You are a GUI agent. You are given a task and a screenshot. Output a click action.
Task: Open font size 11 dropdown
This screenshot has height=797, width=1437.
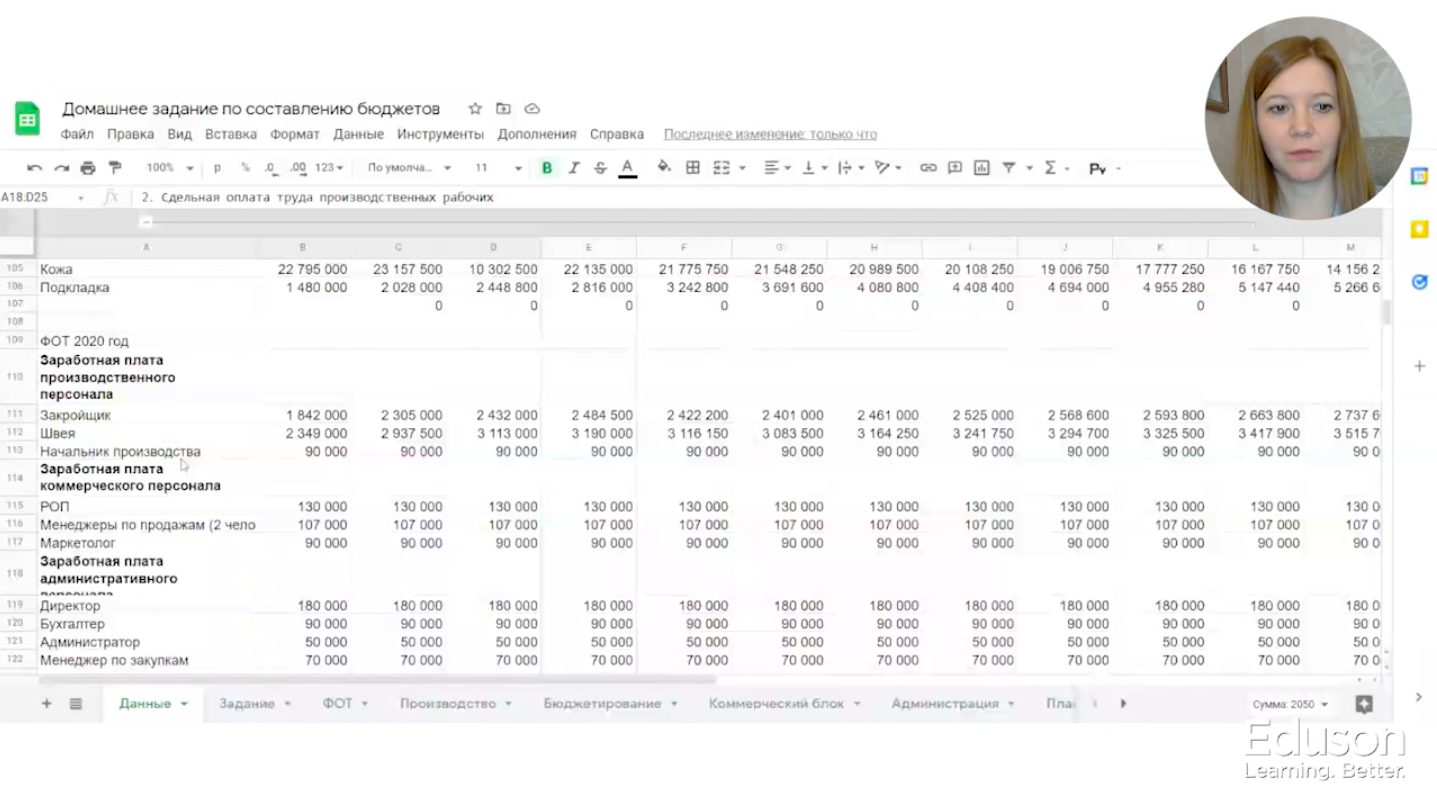498,168
